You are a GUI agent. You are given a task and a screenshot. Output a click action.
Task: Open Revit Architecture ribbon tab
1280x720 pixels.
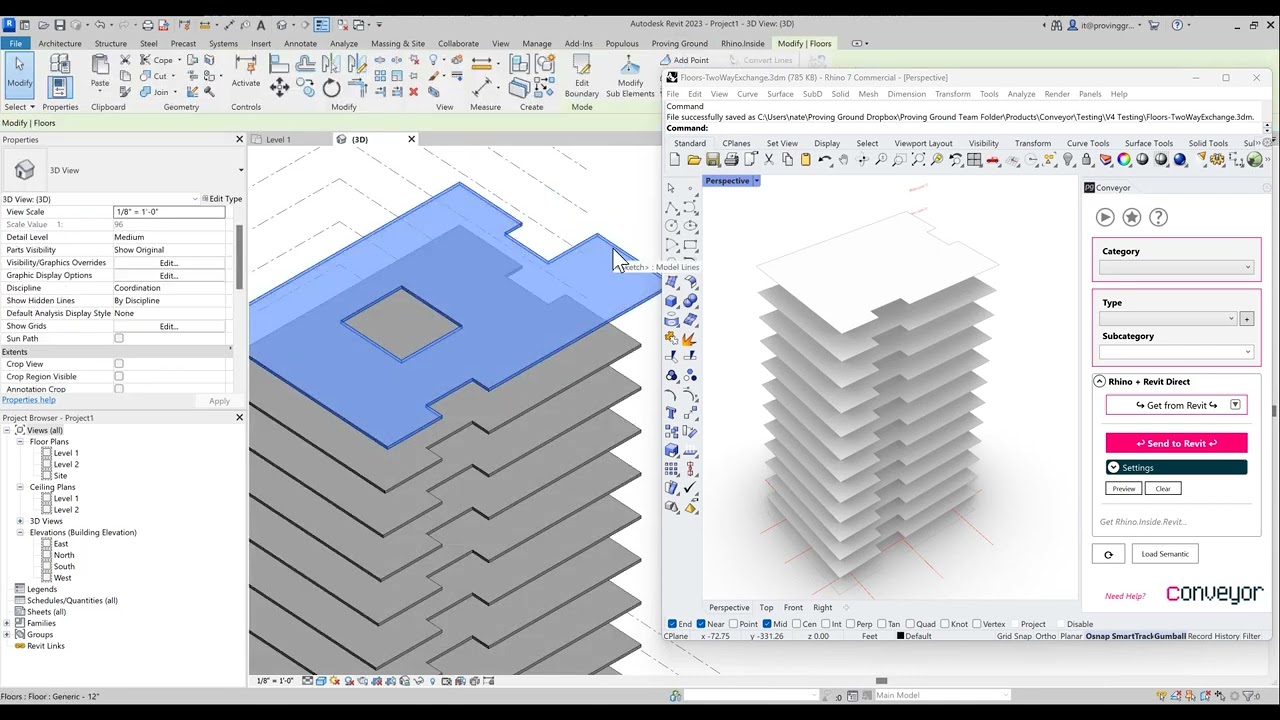coord(60,44)
